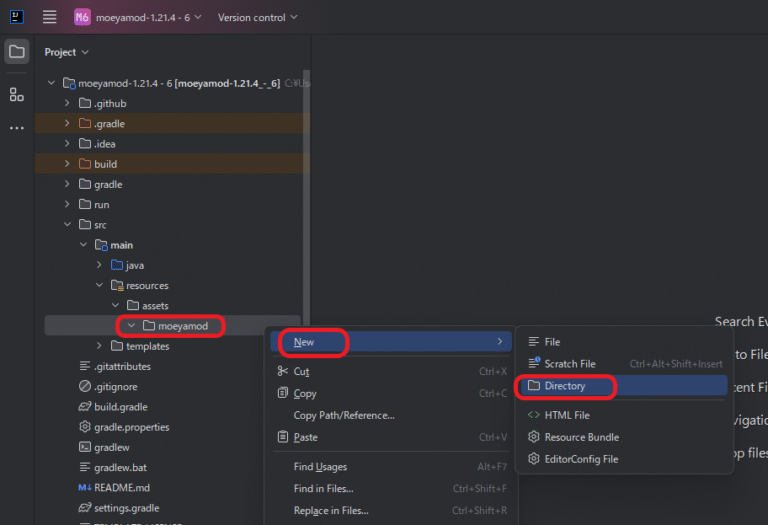Show more tool windows ellipsis
Screen dimensions: 768x525
click(x=17, y=128)
